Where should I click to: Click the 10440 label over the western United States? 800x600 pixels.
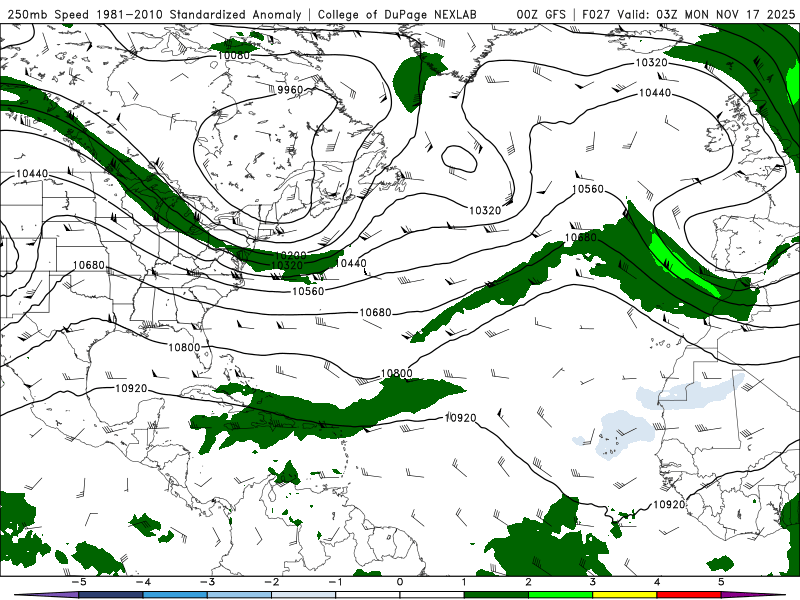click(x=32, y=173)
